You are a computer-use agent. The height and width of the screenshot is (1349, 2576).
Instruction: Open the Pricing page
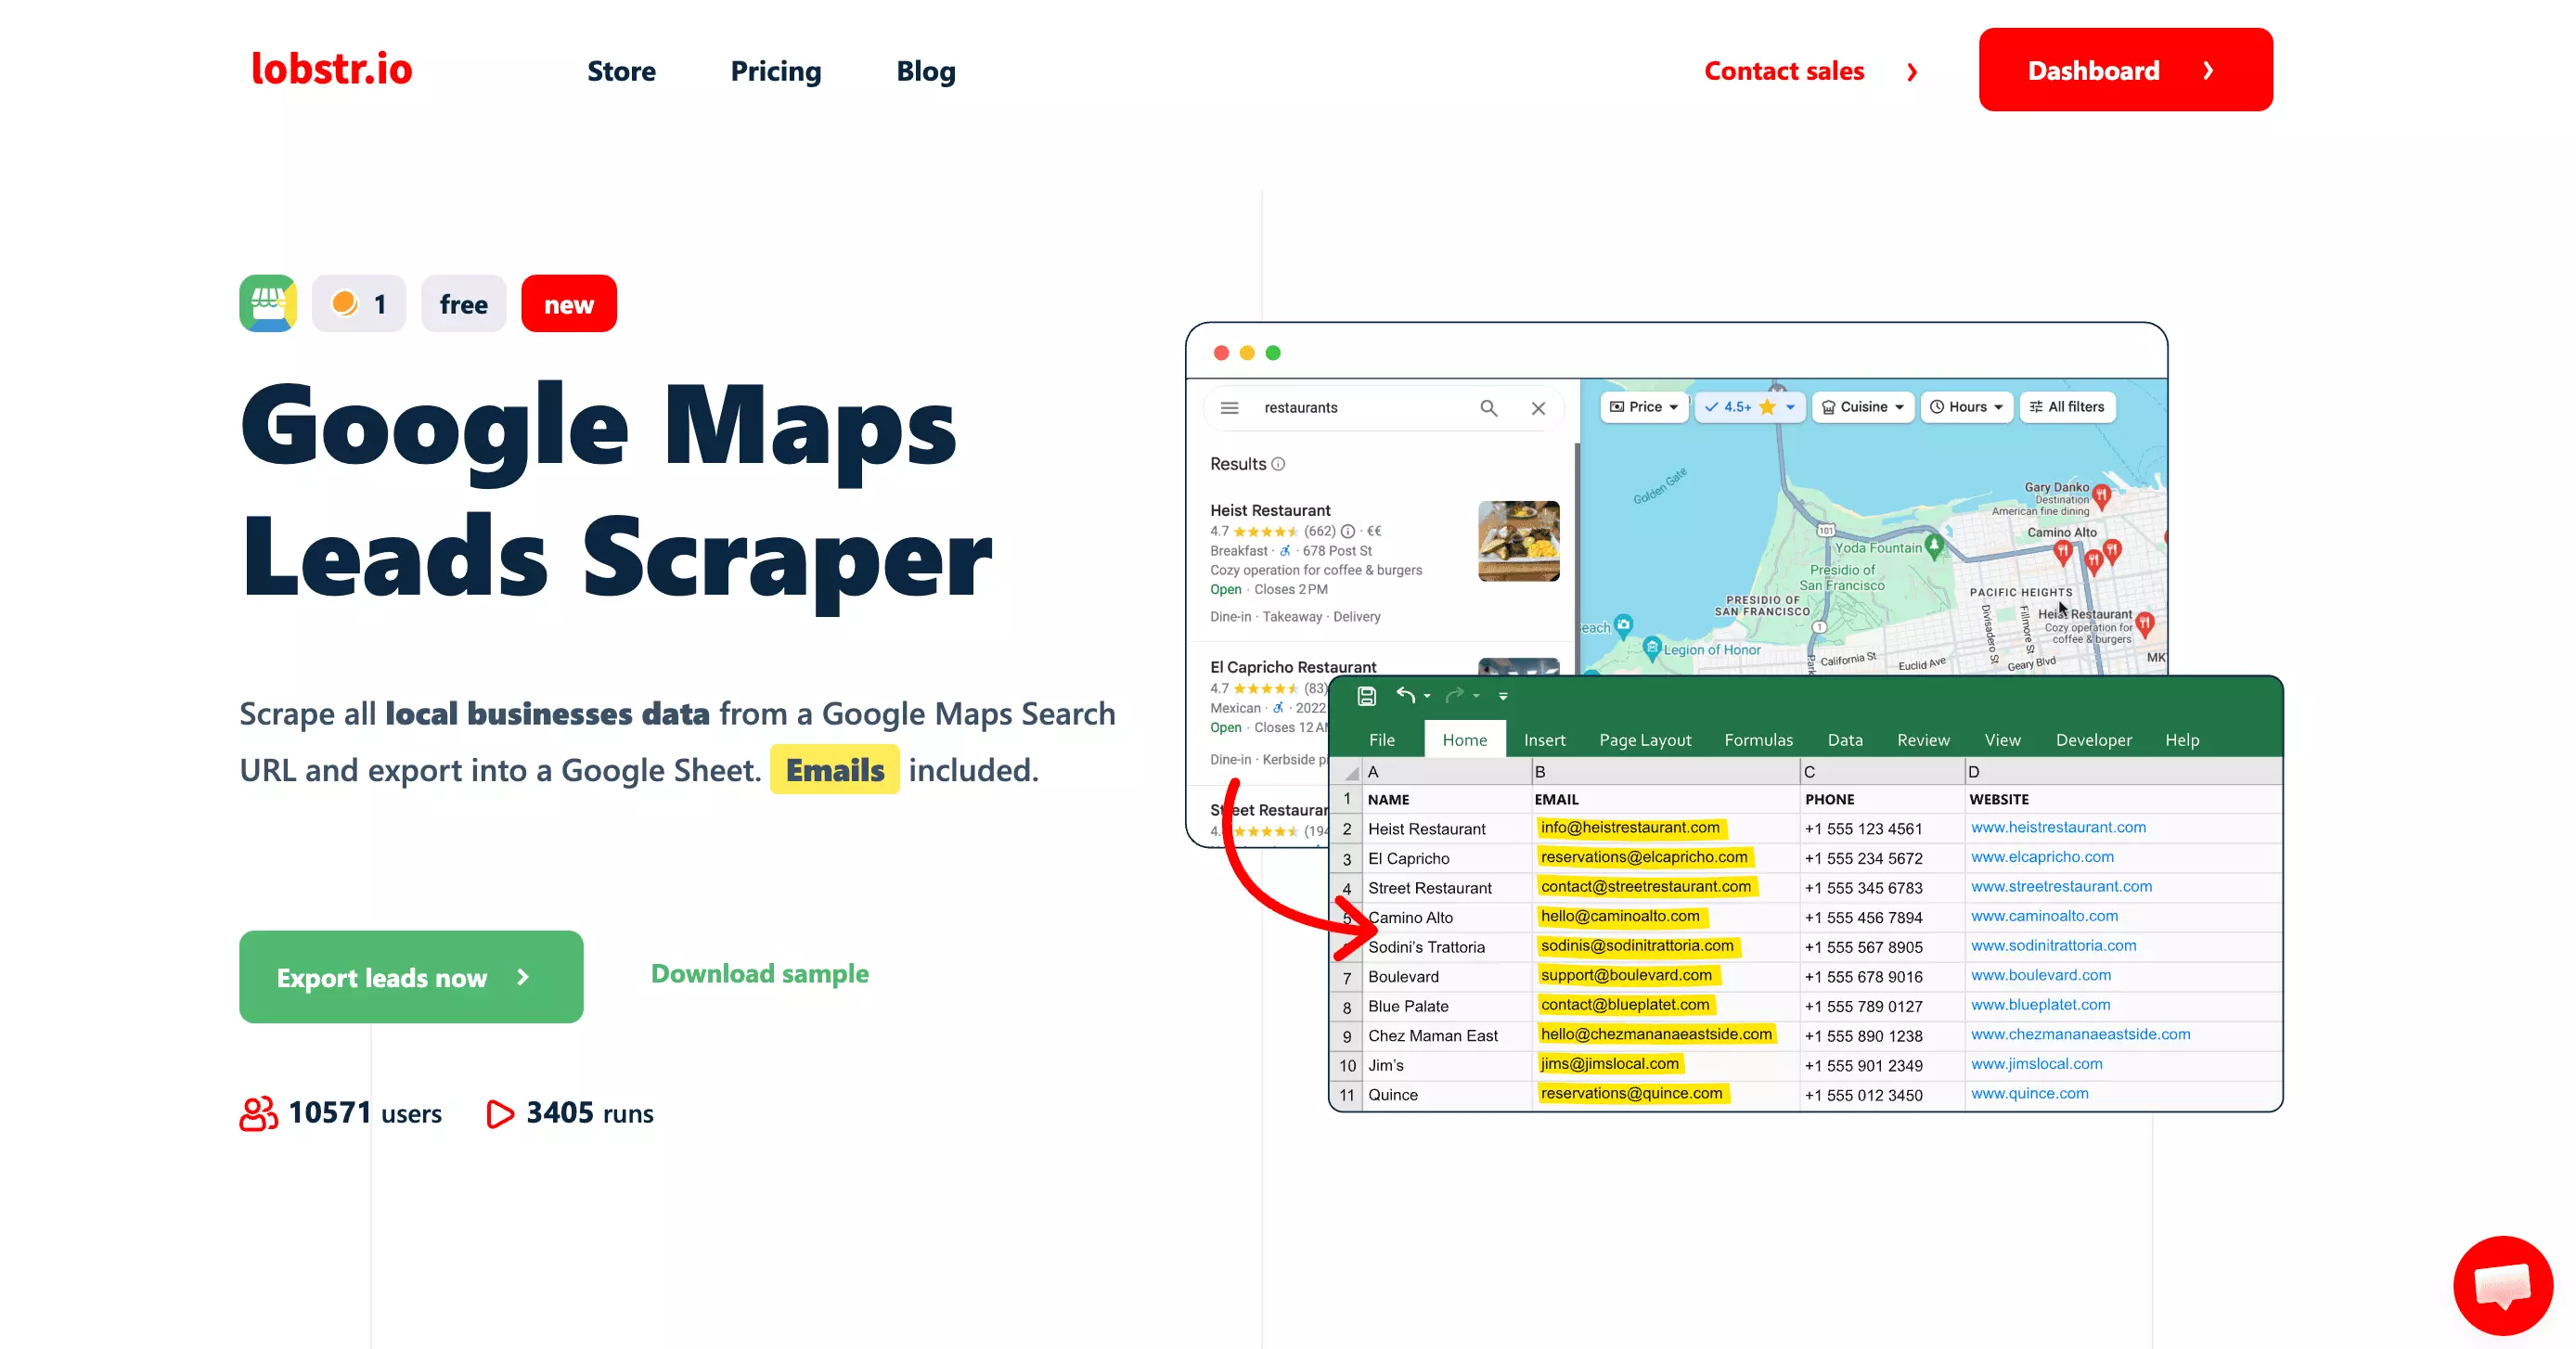[775, 71]
